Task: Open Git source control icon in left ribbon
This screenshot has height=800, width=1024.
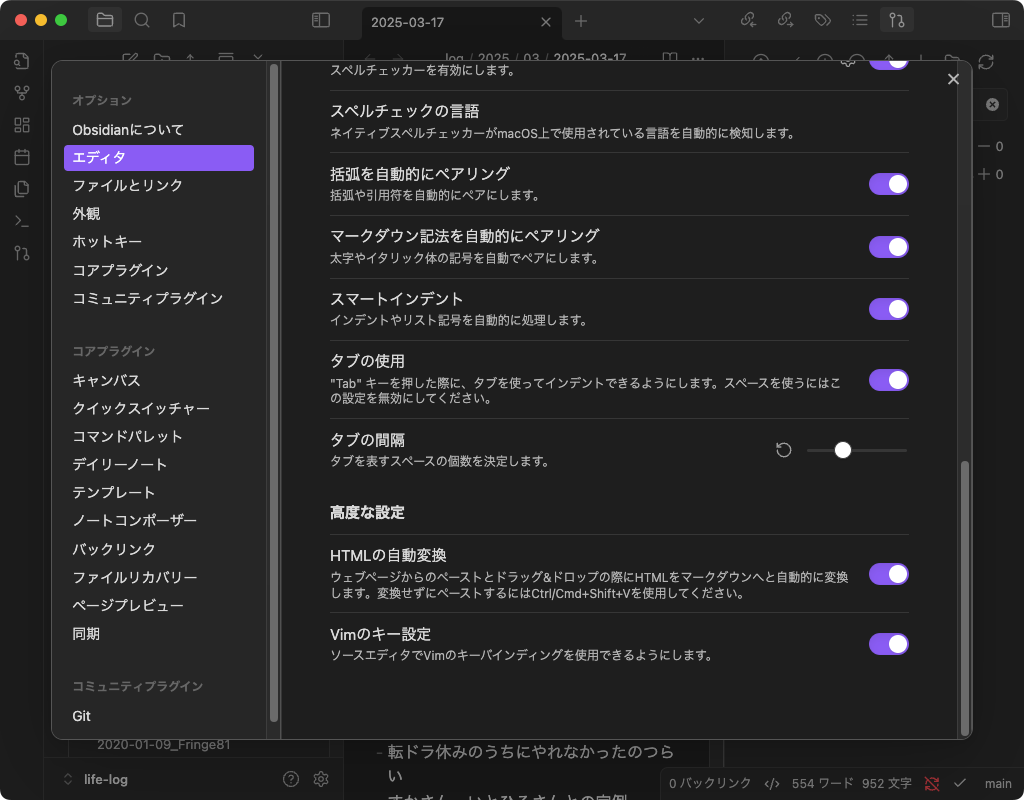Action: coord(22,253)
